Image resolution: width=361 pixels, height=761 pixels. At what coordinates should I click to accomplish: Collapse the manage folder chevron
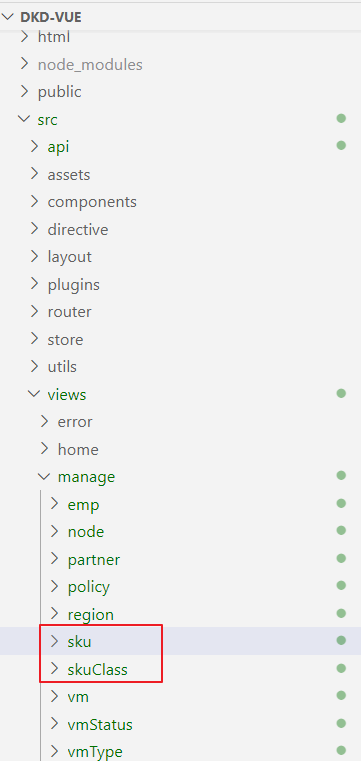coord(44,477)
